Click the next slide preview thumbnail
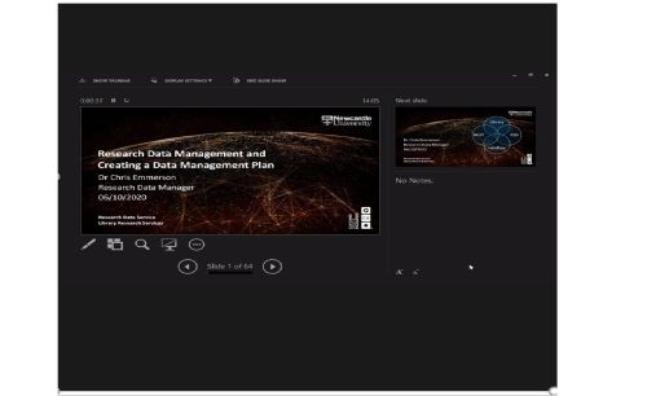Image resolution: width=647 pixels, height=396 pixels. [x=465, y=137]
